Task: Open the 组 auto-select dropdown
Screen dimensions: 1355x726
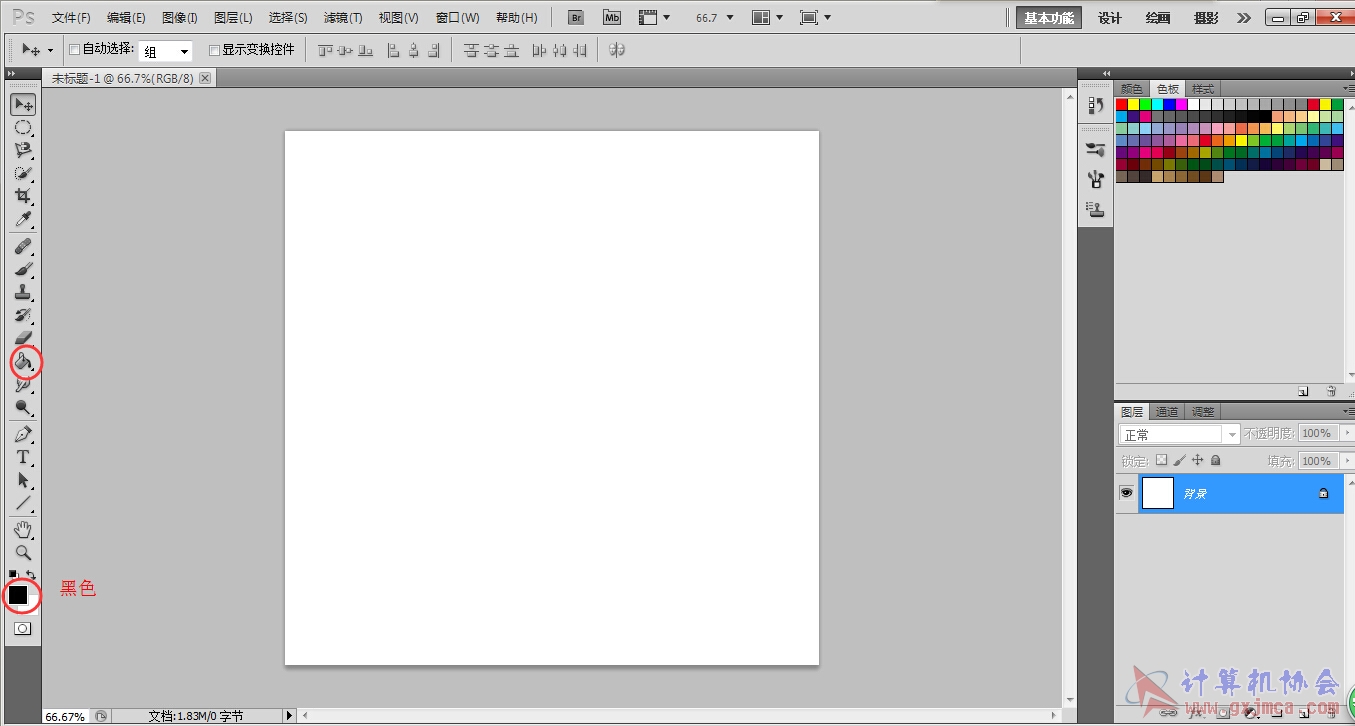Action: pos(166,51)
